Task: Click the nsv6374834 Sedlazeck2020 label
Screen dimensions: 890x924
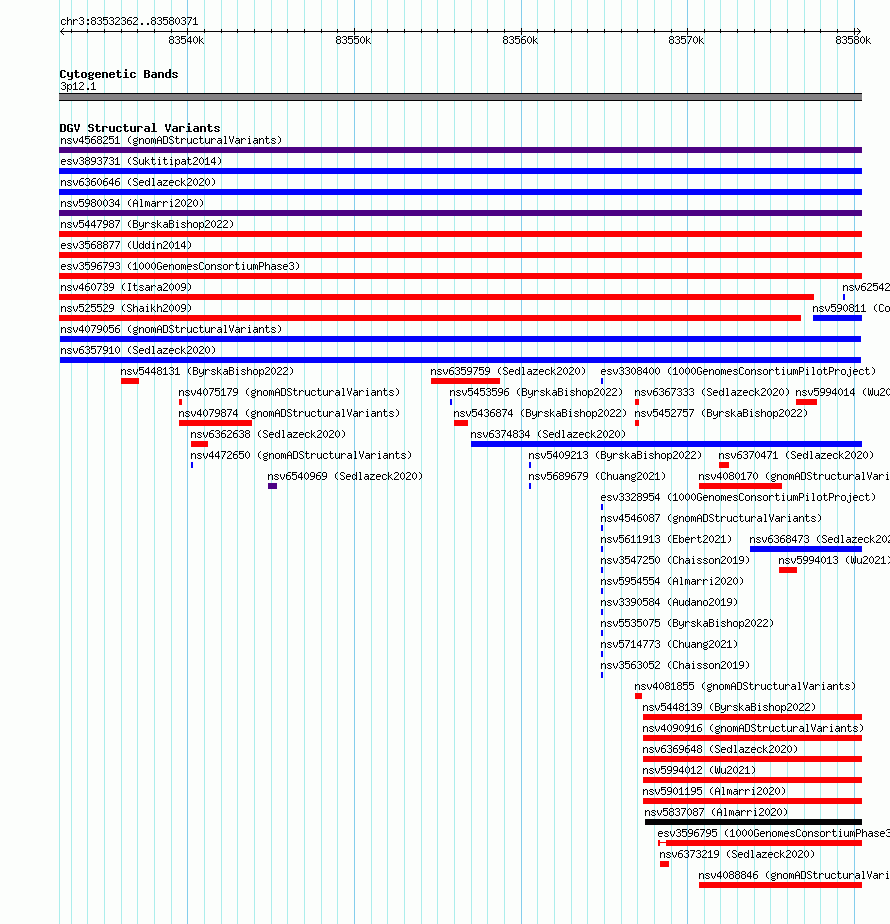Action: pyautogui.click(x=548, y=434)
